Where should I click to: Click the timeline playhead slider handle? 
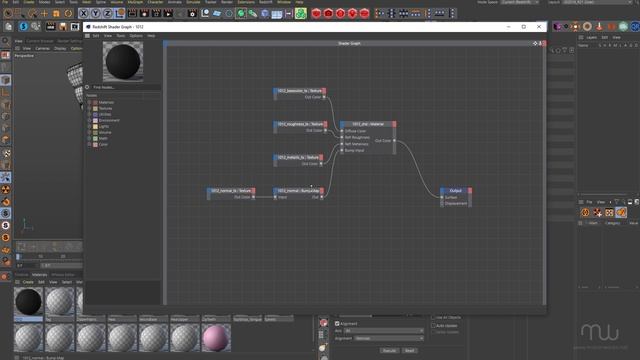coord(18,257)
